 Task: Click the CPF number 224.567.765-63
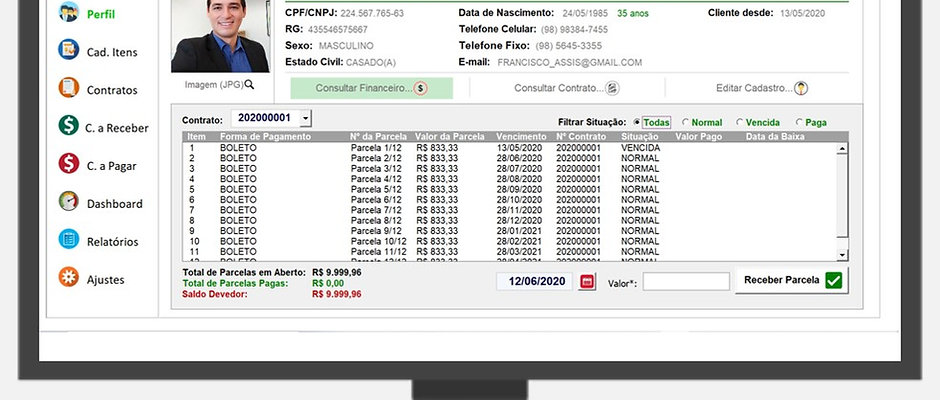372,13
